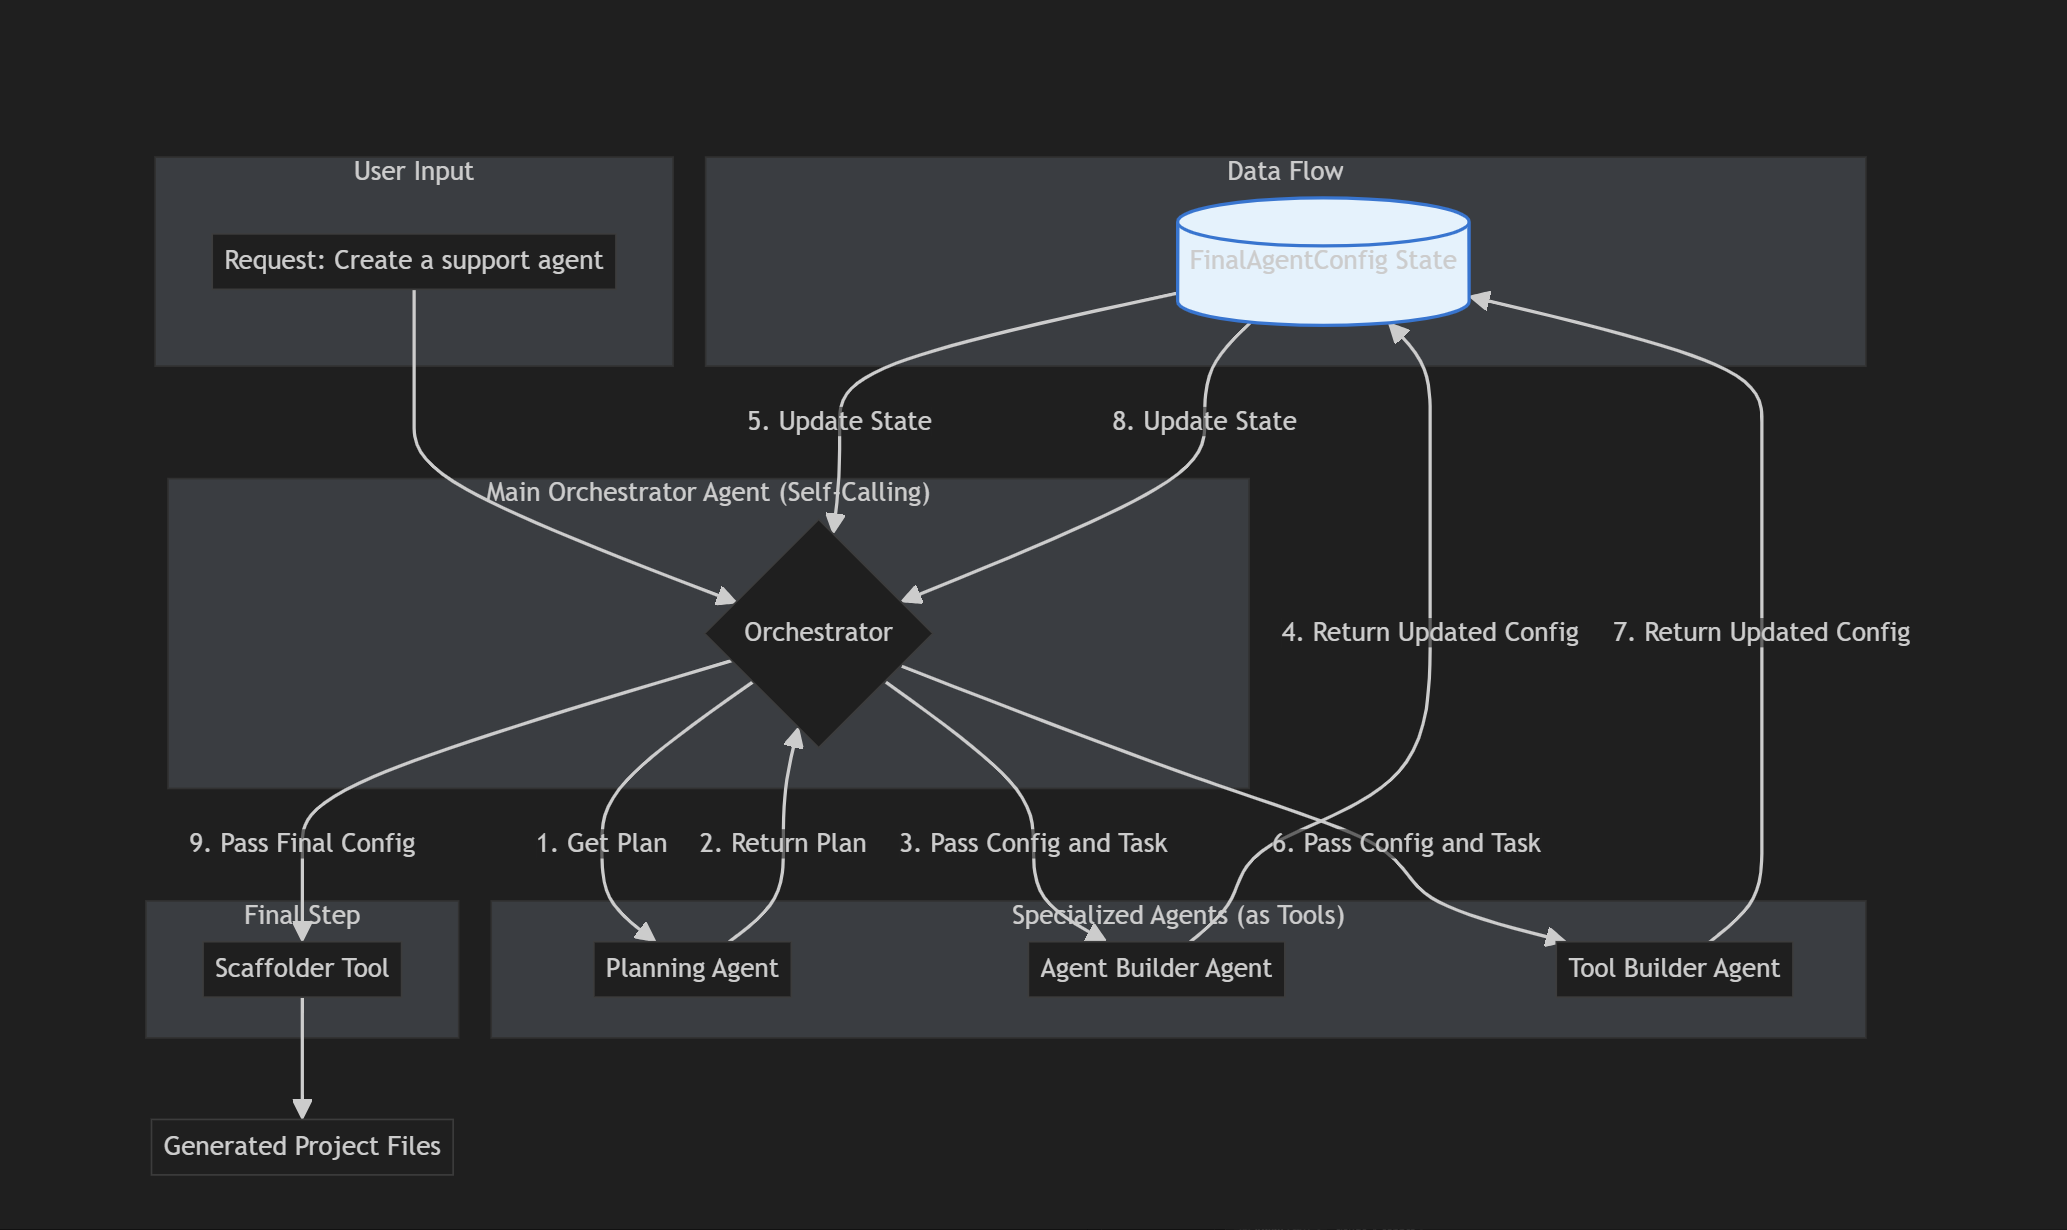
Task: Click the Planning Agent node
Action: click(x=691, y=969)
